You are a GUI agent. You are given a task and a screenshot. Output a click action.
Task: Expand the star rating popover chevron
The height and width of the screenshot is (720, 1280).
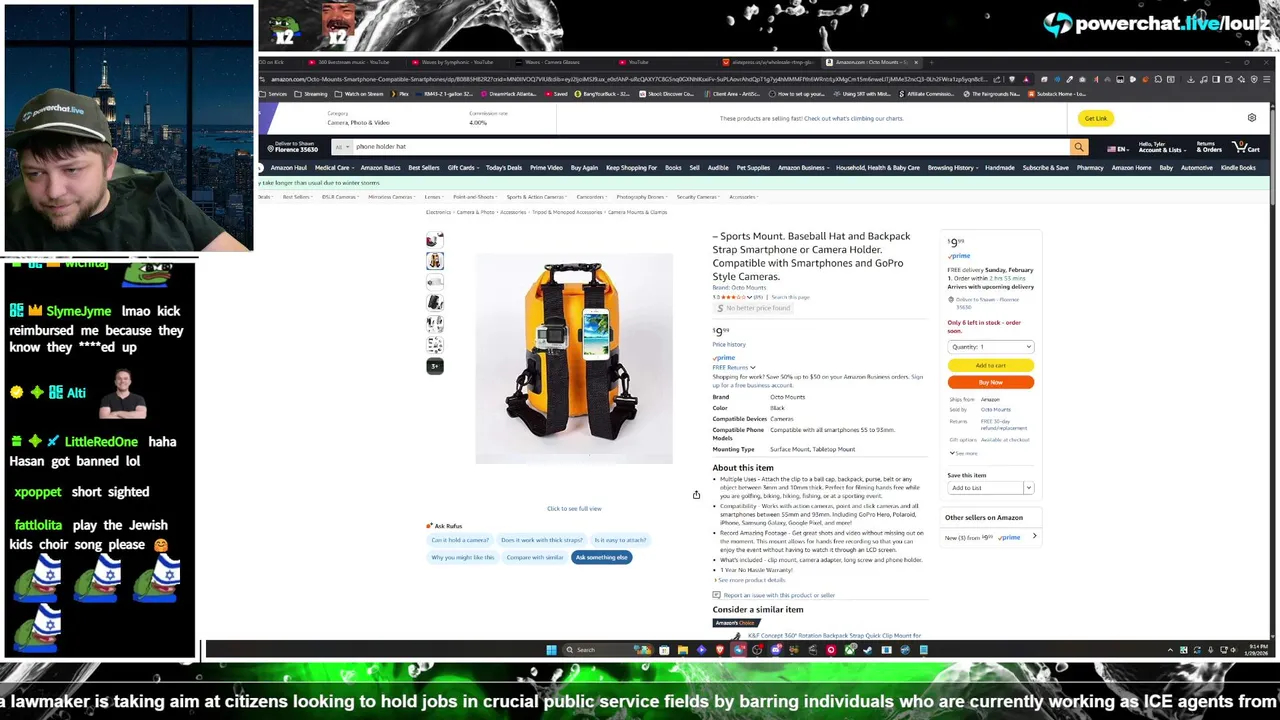749,297
